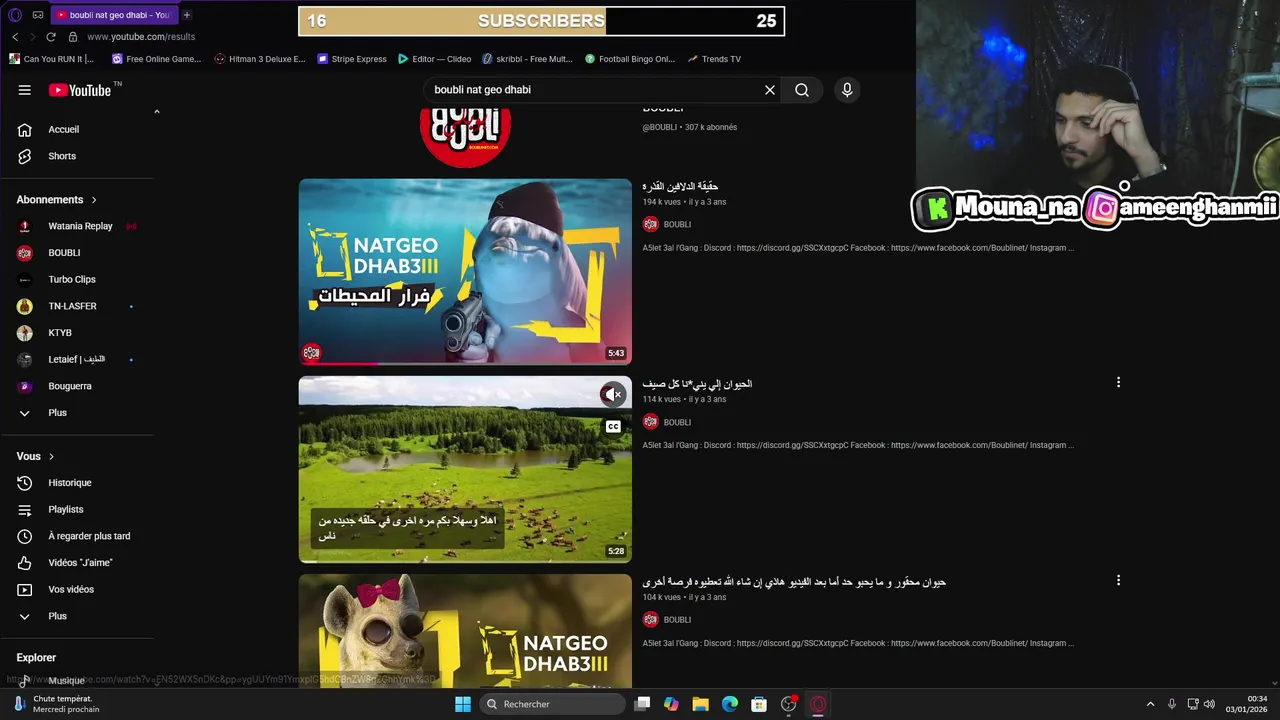The height and width of the screenshot is (720, 1280).
Task: Open 'Can You RUN It' bookmark
Action: tap(51, 59)
